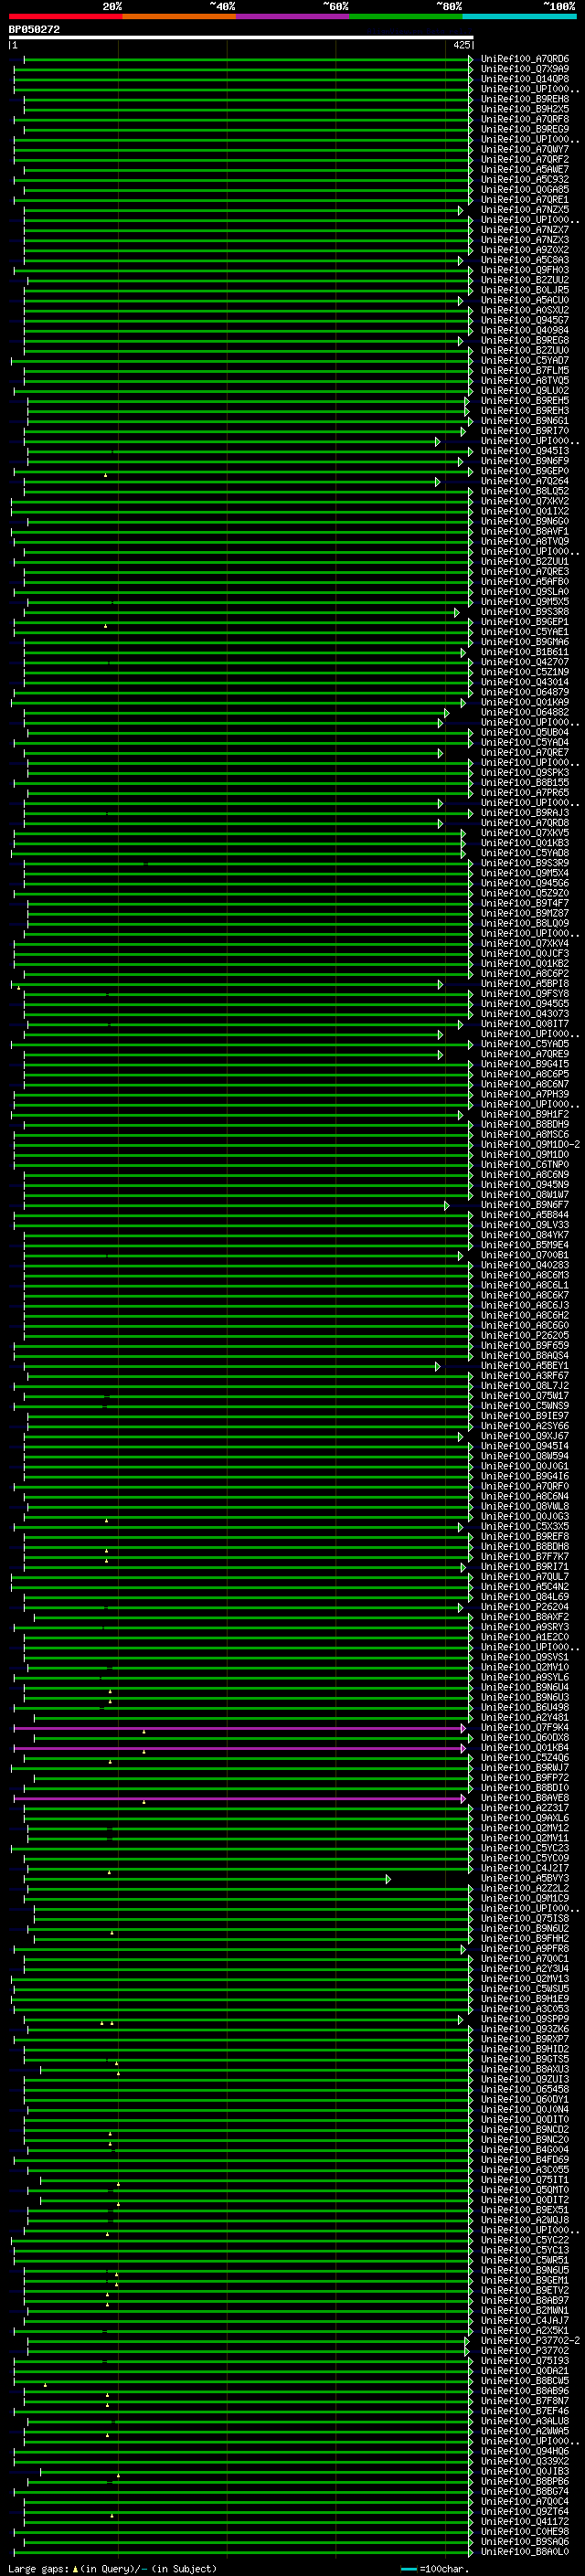Select the UniRef100_A5BYY3 label
Viewport: 585px width, 2576px height.
click(525, 1878)
